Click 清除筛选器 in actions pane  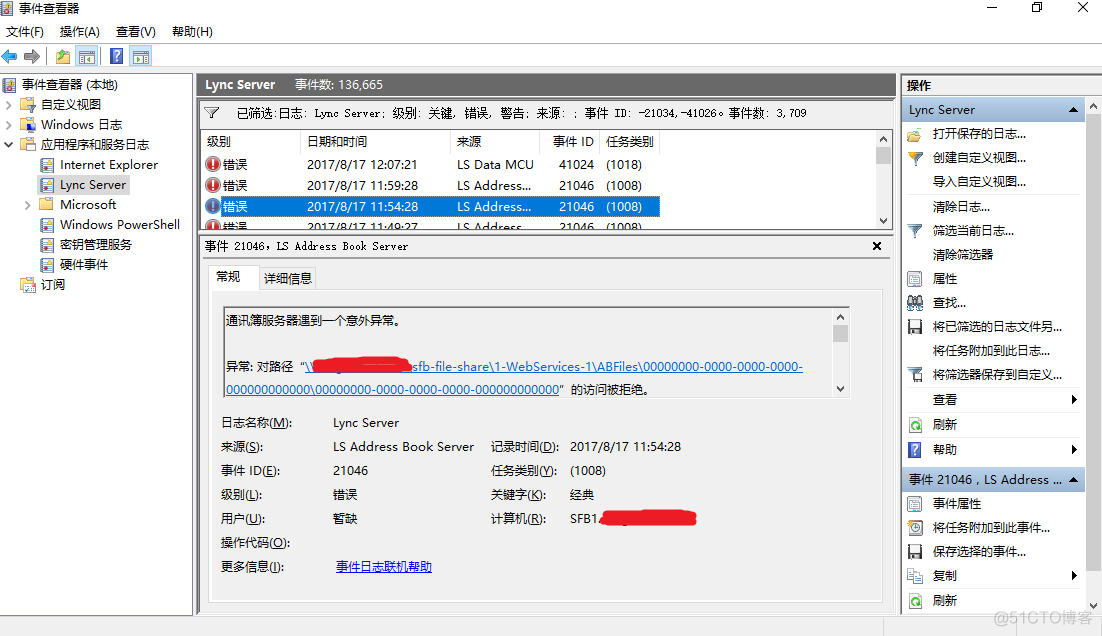[x=963, y=254]
